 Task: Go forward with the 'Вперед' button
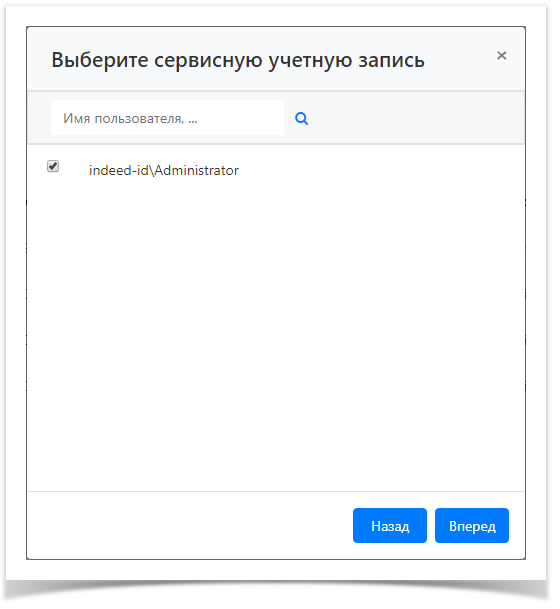tap(472, 525)
